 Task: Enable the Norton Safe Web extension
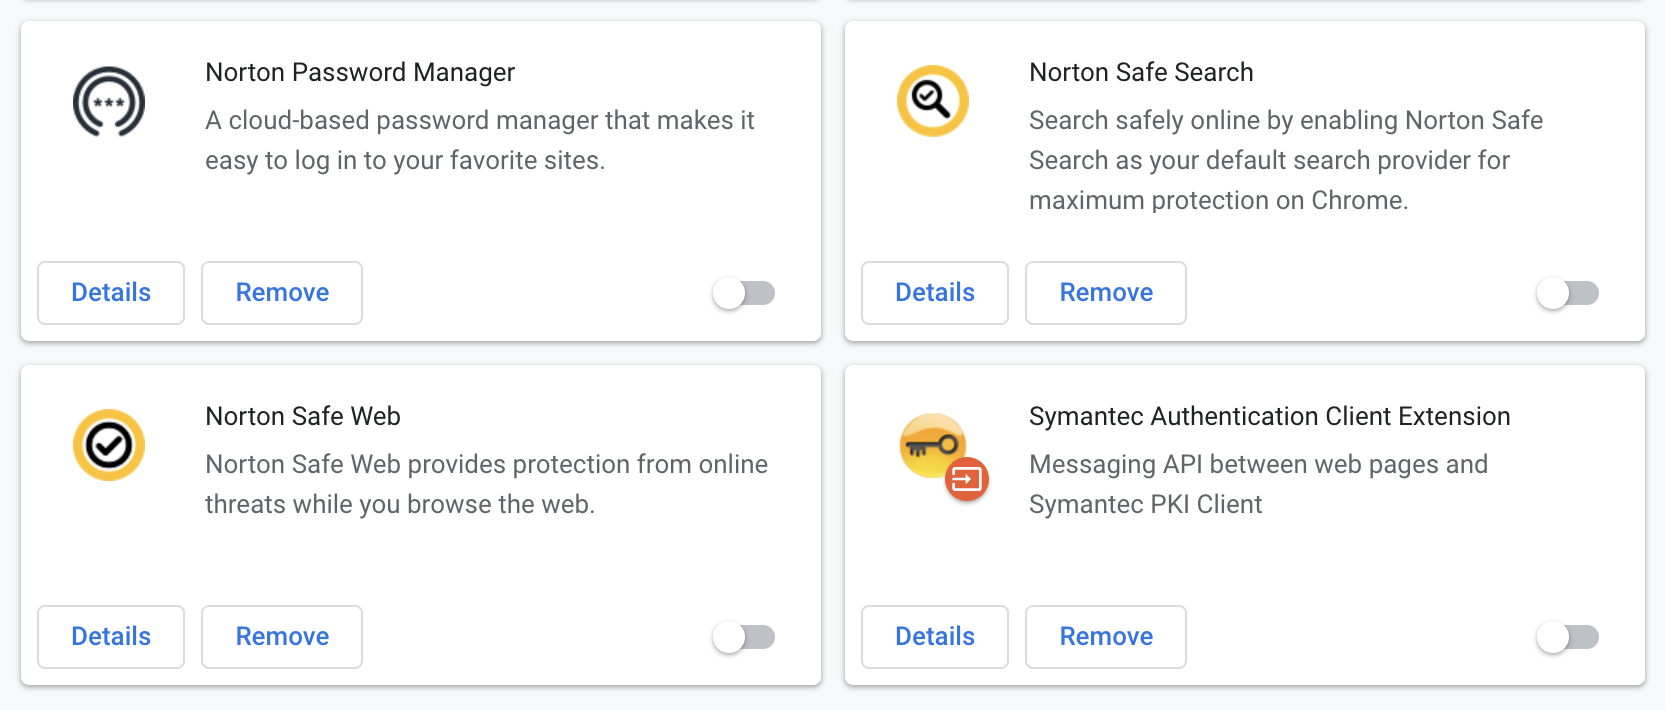(744, 637)
